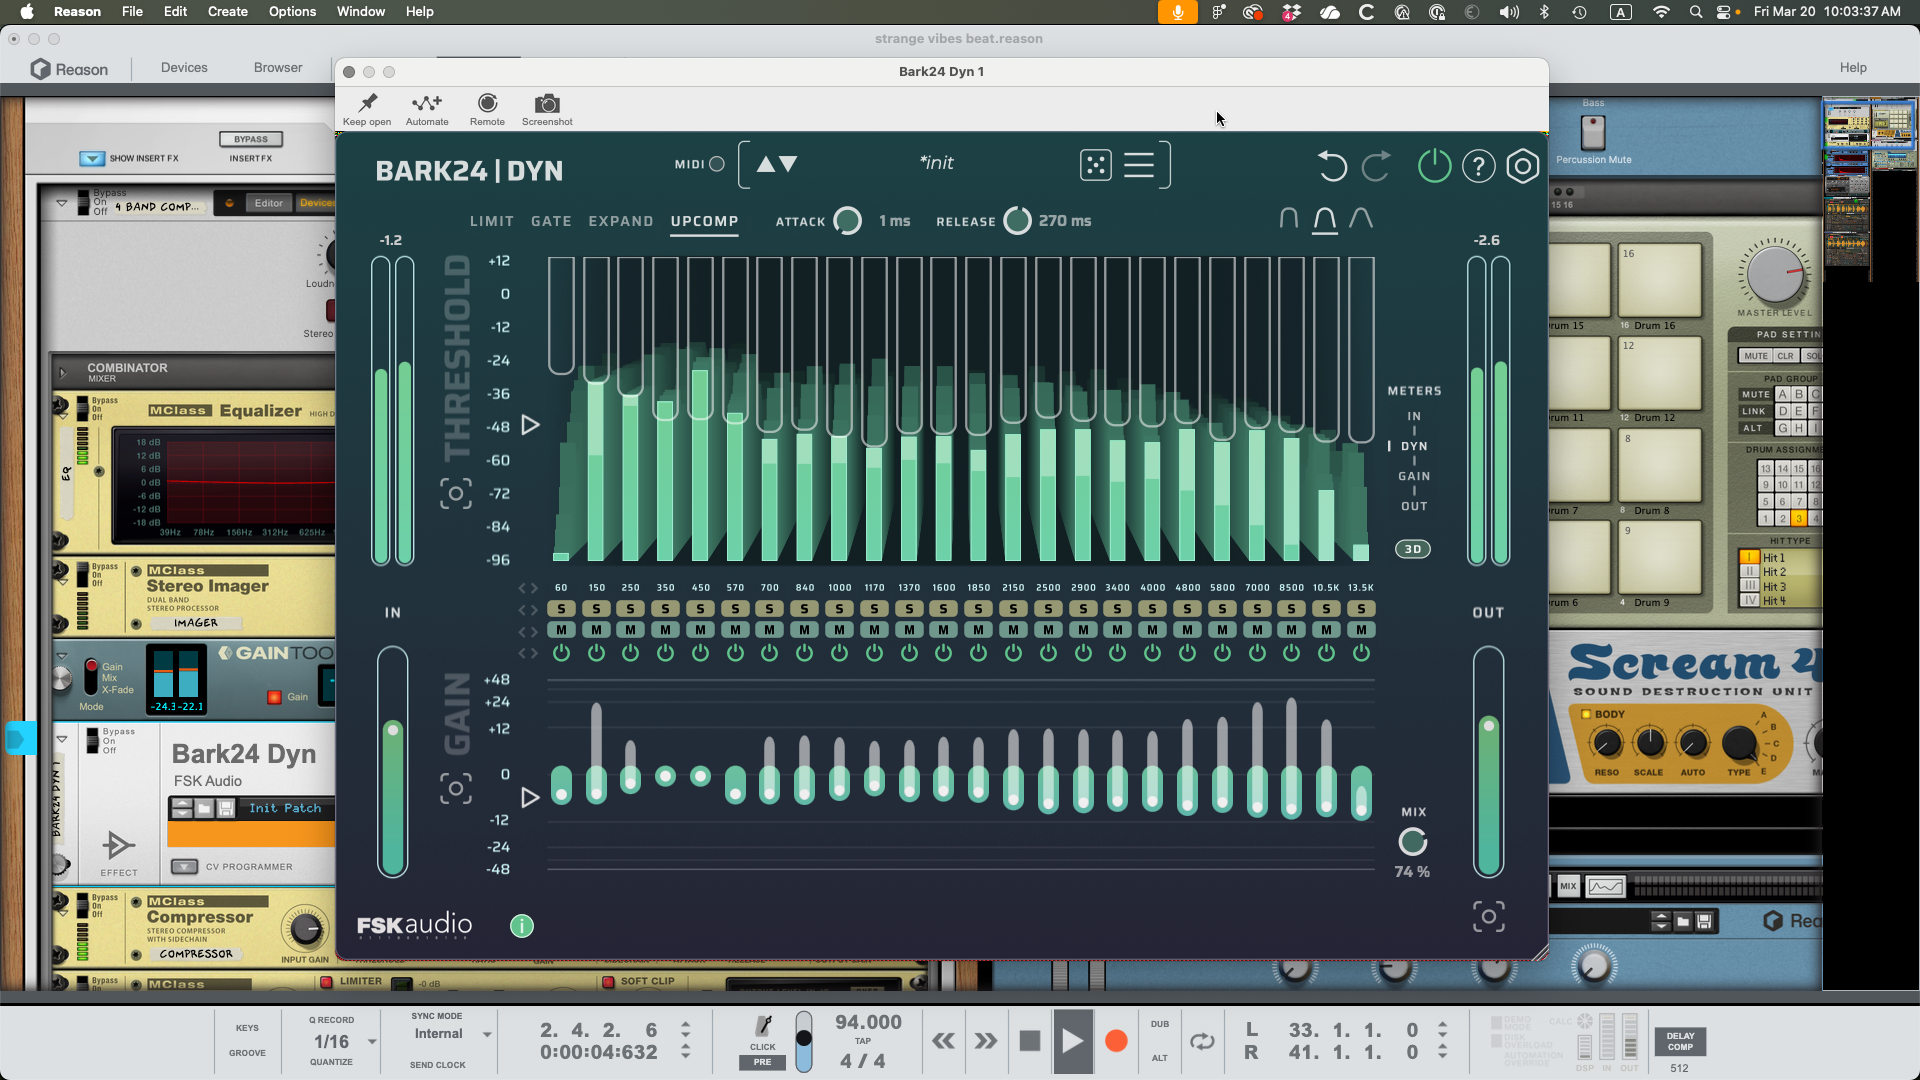Select the UPCOMP mode tab
This screenshot has height=1080, width=1920.
[704, 221]
